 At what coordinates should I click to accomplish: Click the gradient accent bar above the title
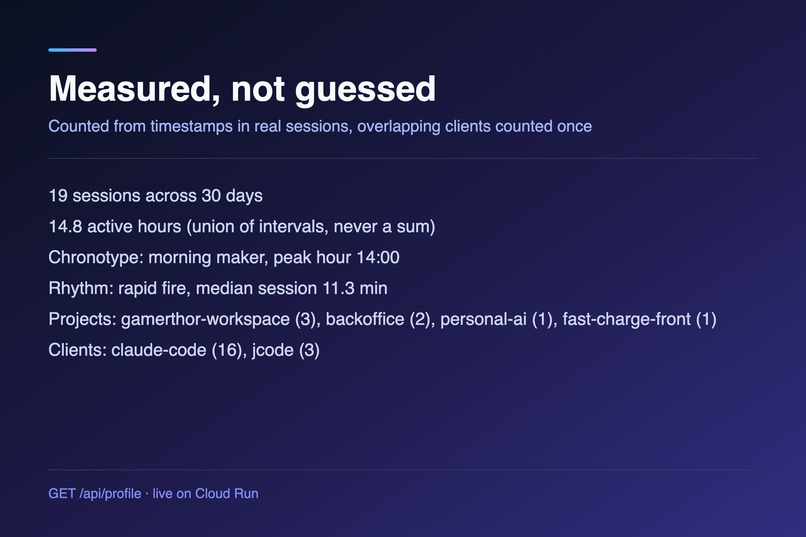pyautogui.click(x=72, y=50)
